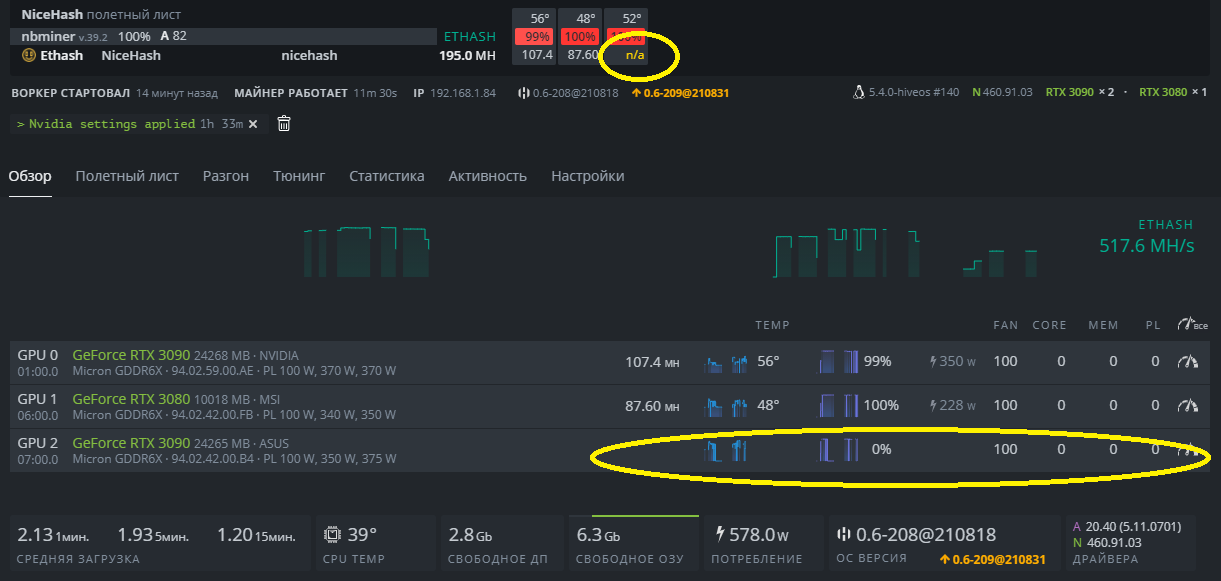This screenshot has height=581, width=1221.
Task: Click the 56° temperature cell in header
Action: click(538, 18)
